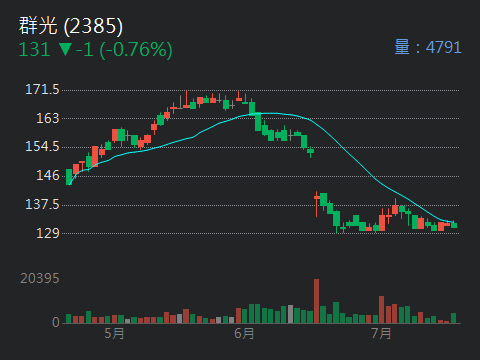Click the 0 volume axis label
Image resolution: width=480 pixels, height=360 pixels.
(x=56, y=322)
